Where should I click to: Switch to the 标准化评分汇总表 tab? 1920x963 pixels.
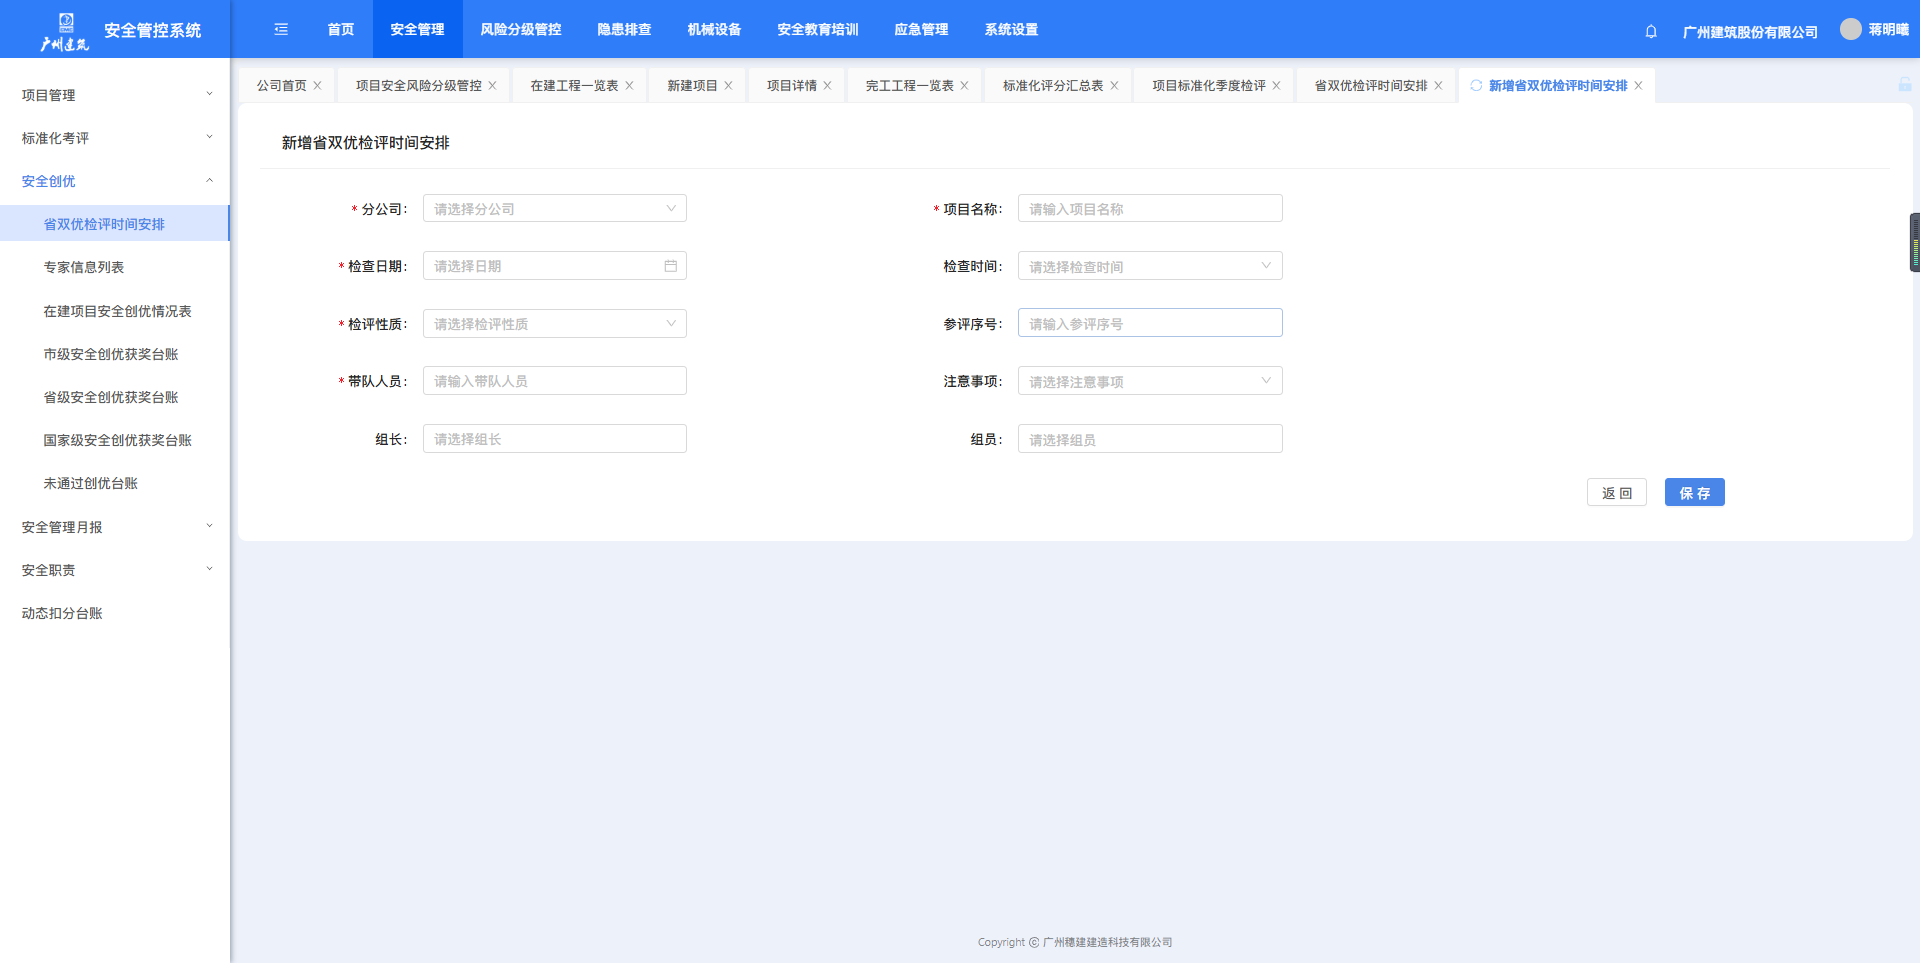(1052, 86)
